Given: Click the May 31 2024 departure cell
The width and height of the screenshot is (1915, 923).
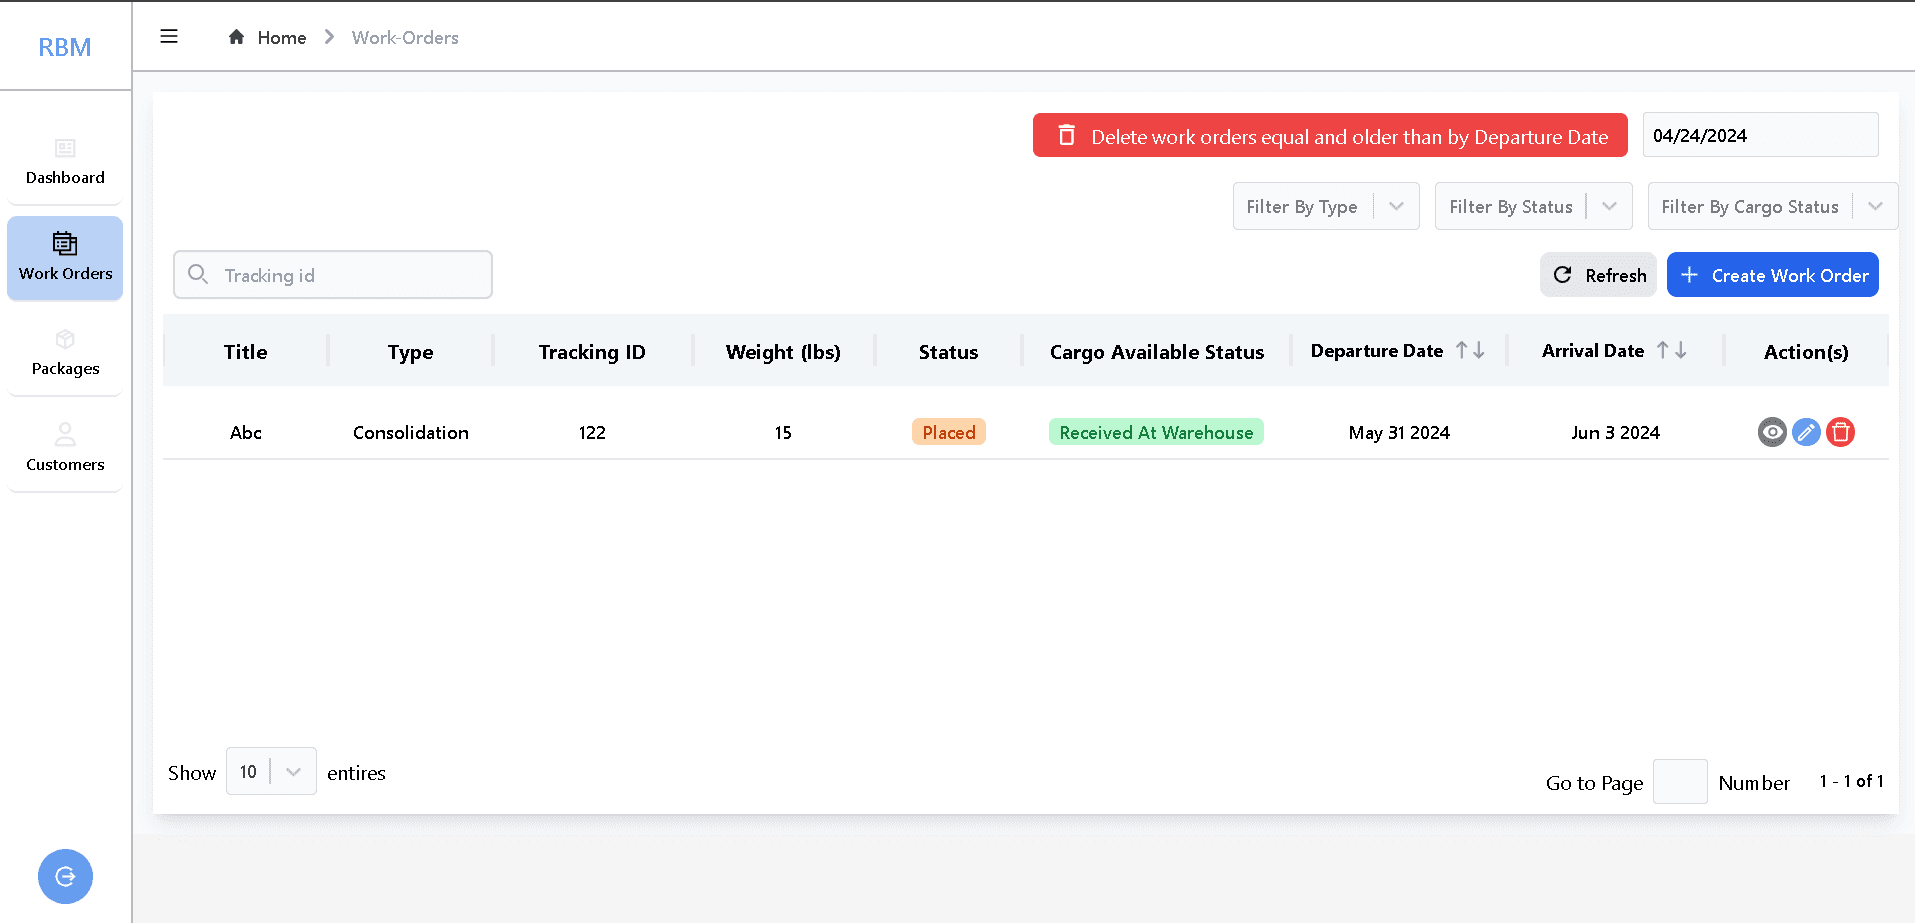Looking at the screenshot, I should (1399, 432).
